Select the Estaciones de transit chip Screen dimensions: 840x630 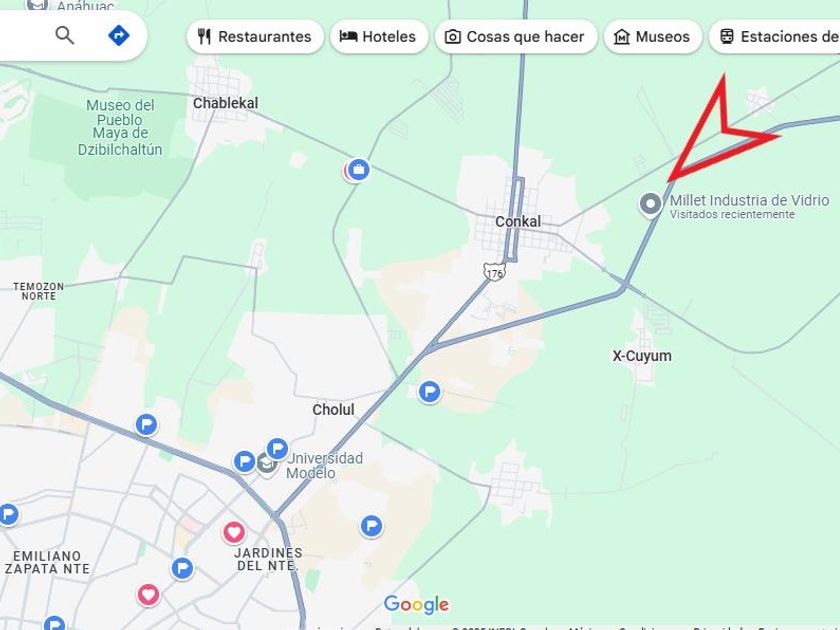(775, 36)
